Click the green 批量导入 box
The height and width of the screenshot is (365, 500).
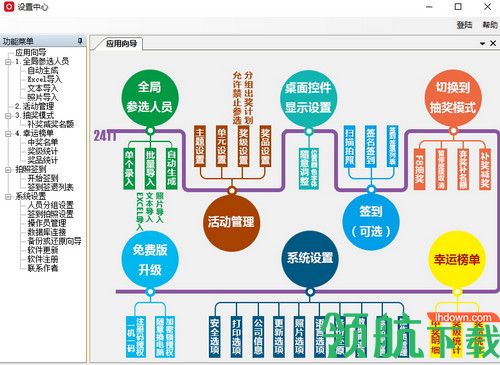tap(150, 169)
